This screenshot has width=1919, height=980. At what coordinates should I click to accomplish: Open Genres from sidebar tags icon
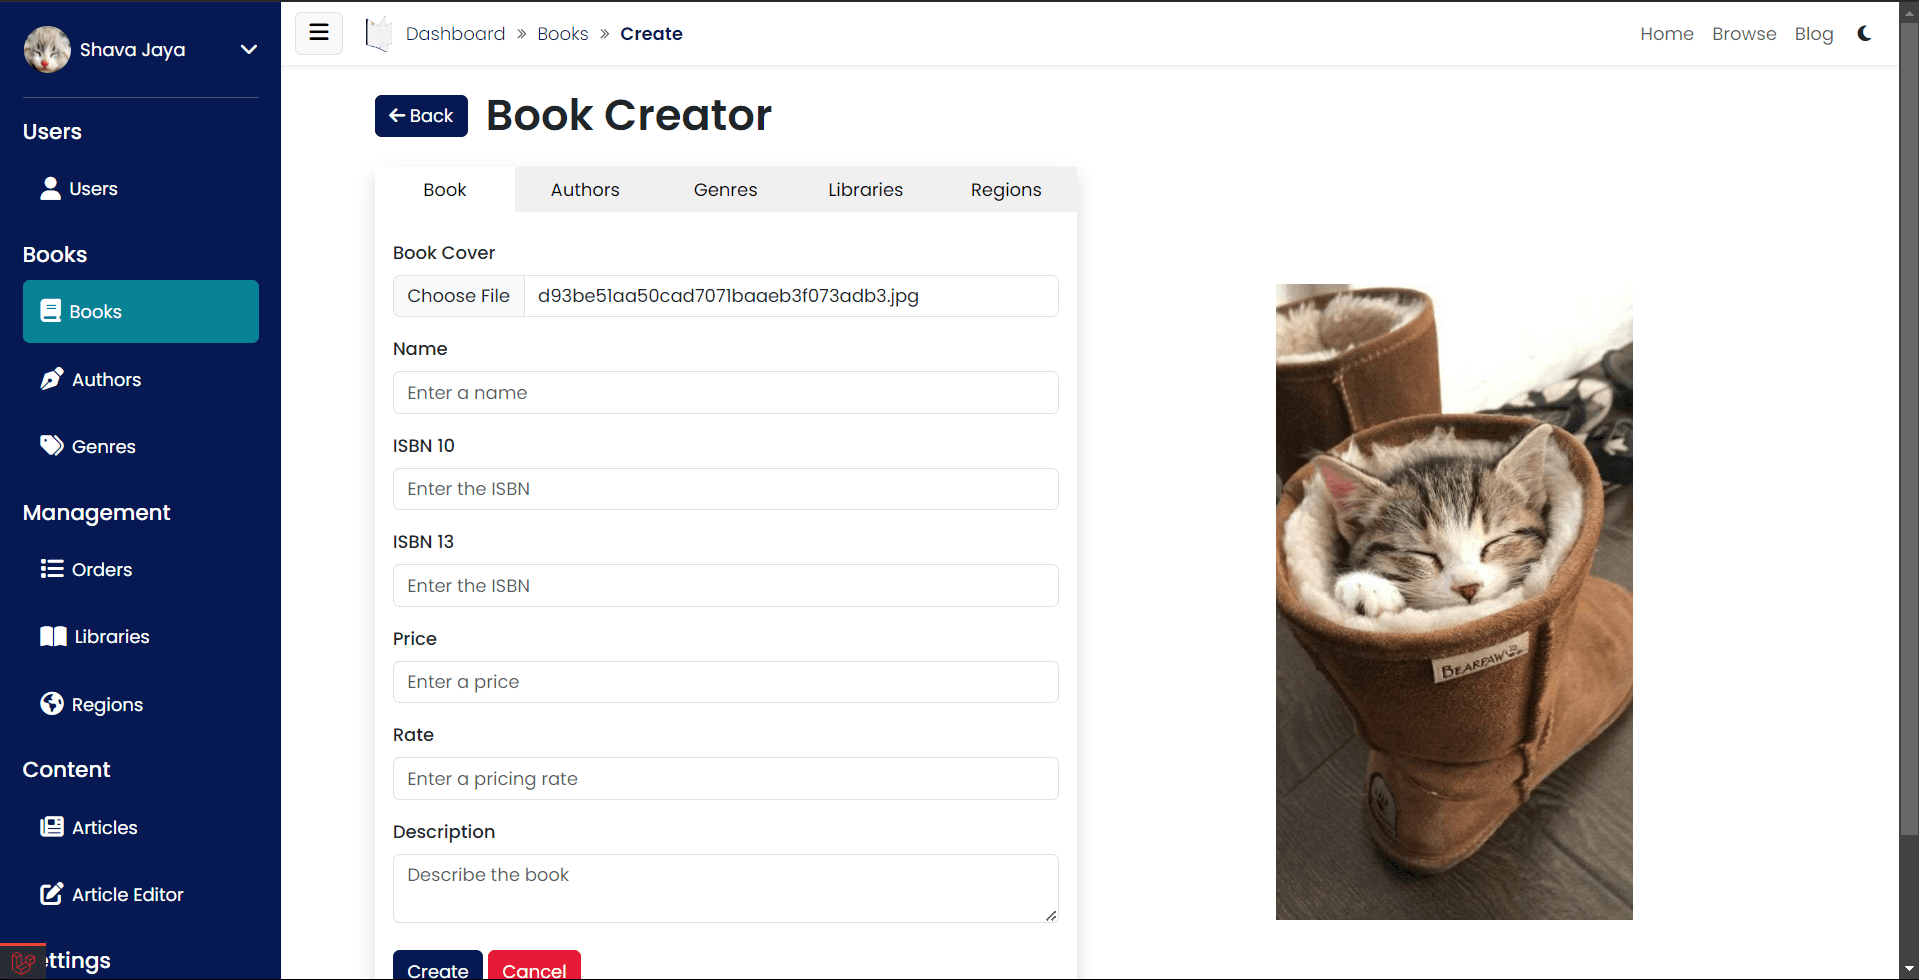point(51,446)
